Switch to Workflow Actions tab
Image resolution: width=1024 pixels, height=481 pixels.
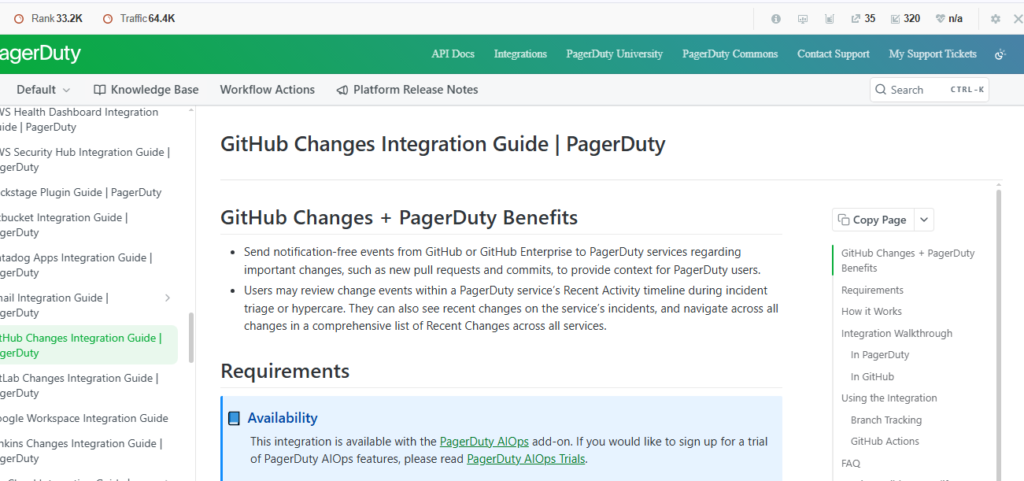coord(267,89)
